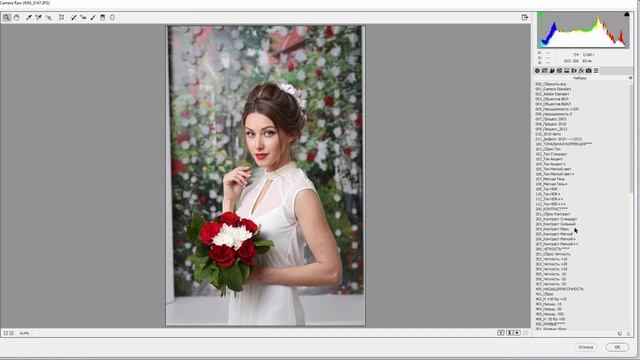Apply preset 202_Контраст Стандарт
Screen dimensions: 640x360
[x=556, y=219]
